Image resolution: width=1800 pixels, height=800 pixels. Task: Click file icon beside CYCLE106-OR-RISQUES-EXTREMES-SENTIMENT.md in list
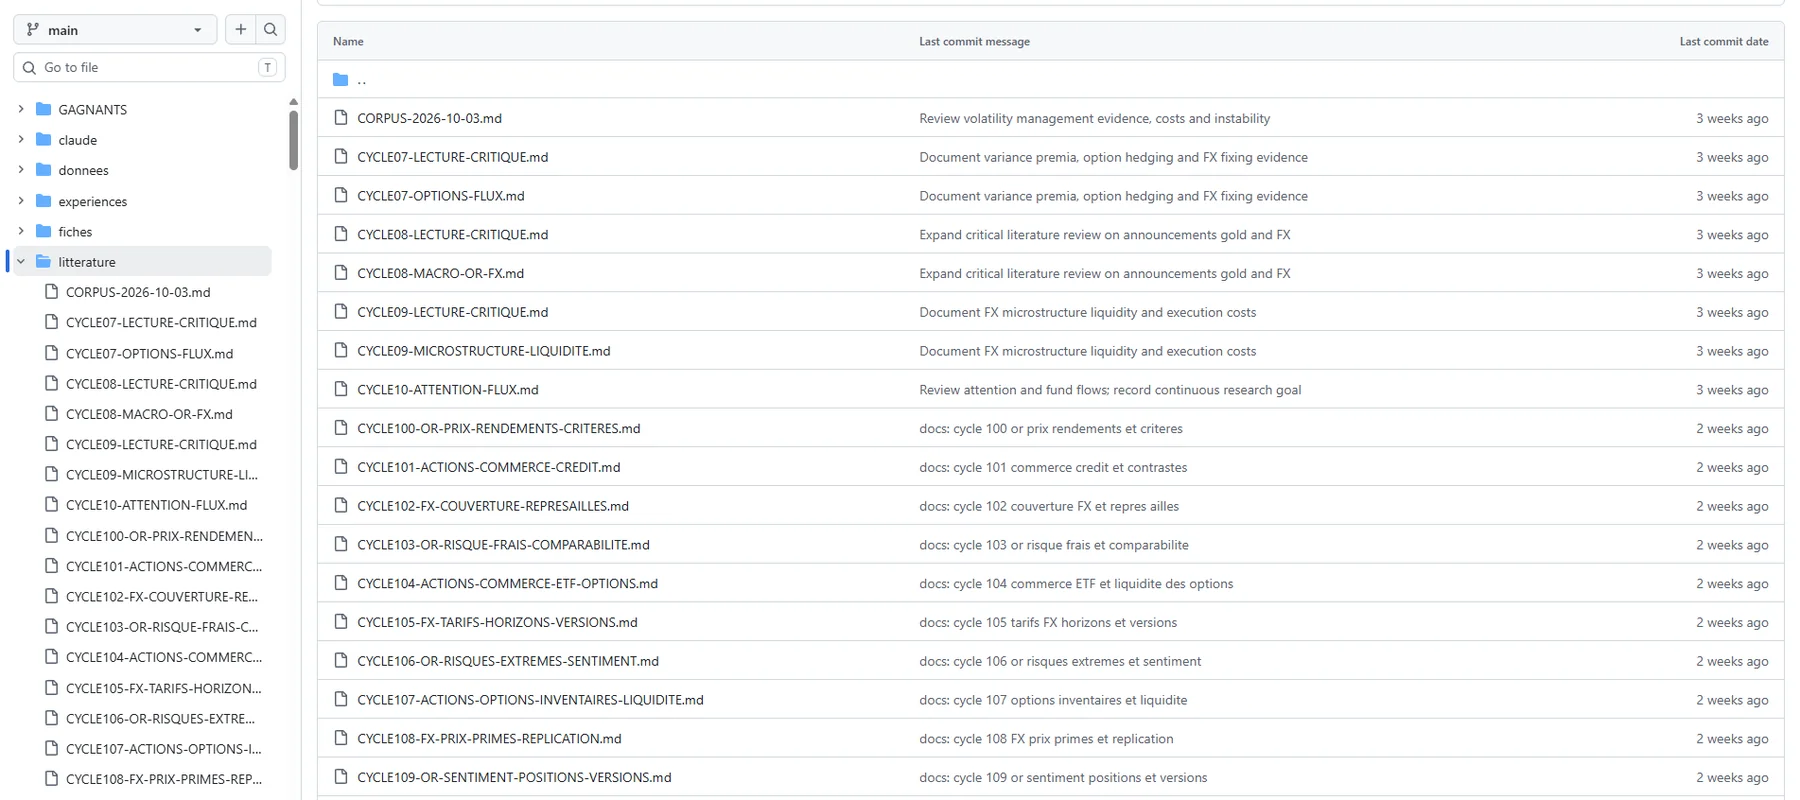[341, 661]
